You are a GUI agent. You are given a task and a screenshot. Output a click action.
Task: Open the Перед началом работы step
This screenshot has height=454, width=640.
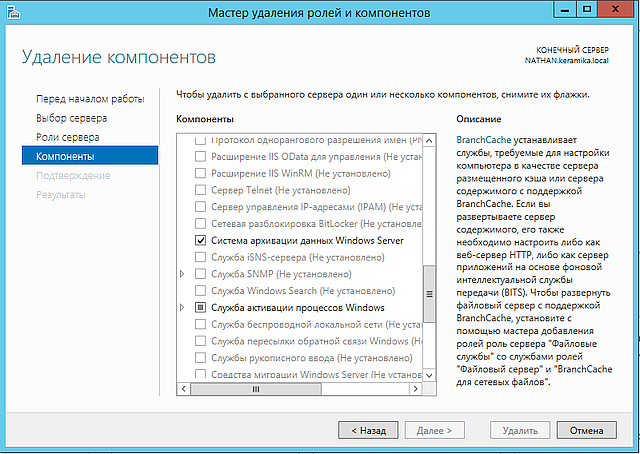pos(90,99)
